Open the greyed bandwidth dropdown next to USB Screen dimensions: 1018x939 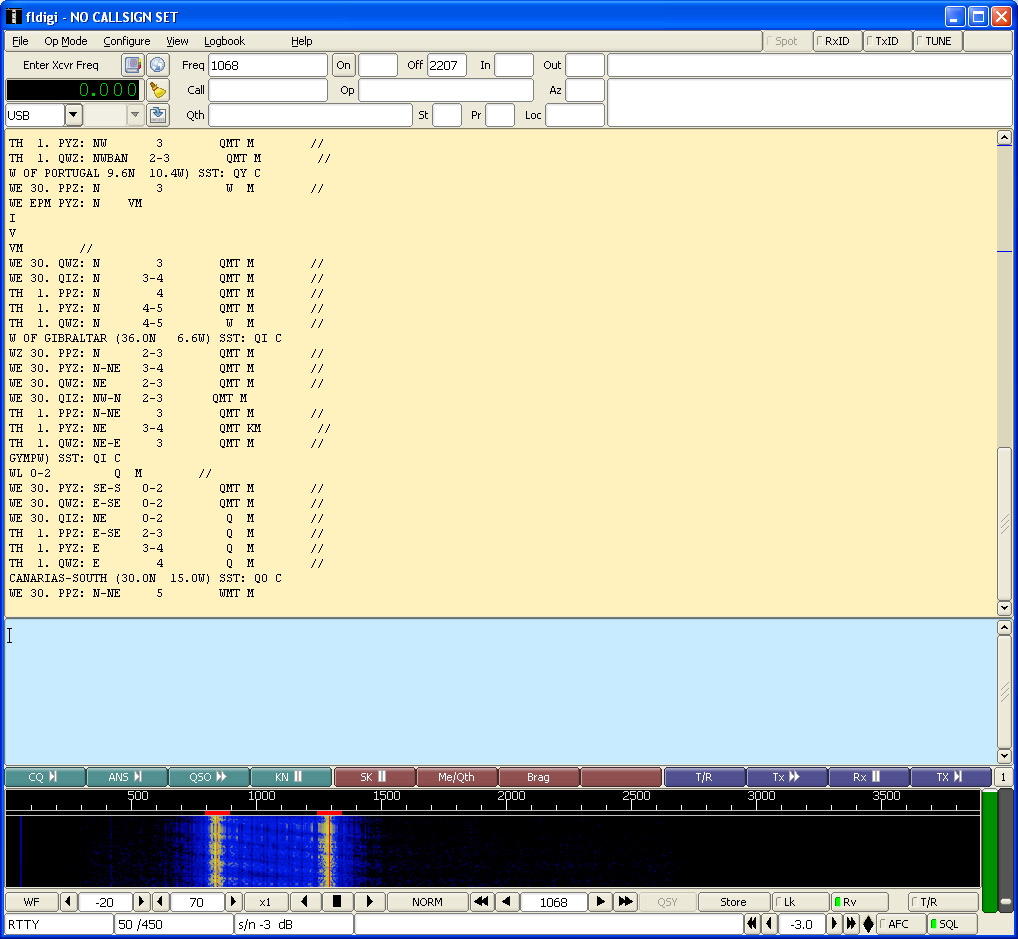(134, 115)
